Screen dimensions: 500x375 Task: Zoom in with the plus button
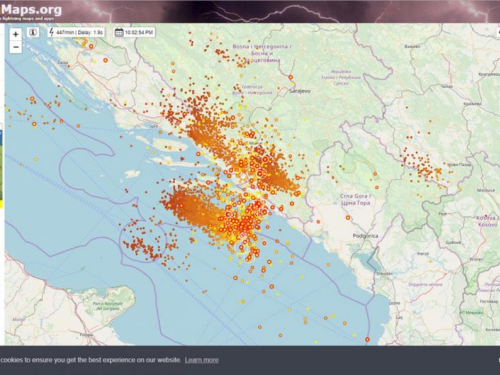[15, 34]
